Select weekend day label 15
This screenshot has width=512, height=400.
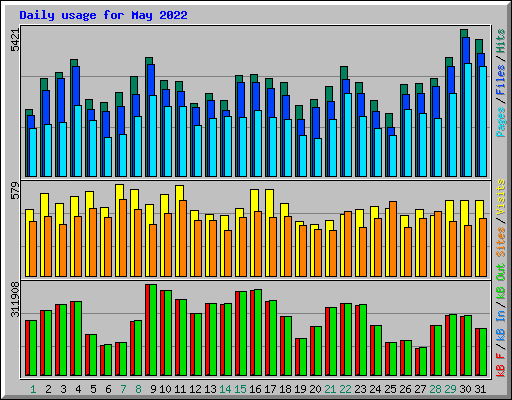tap(240, 389)
